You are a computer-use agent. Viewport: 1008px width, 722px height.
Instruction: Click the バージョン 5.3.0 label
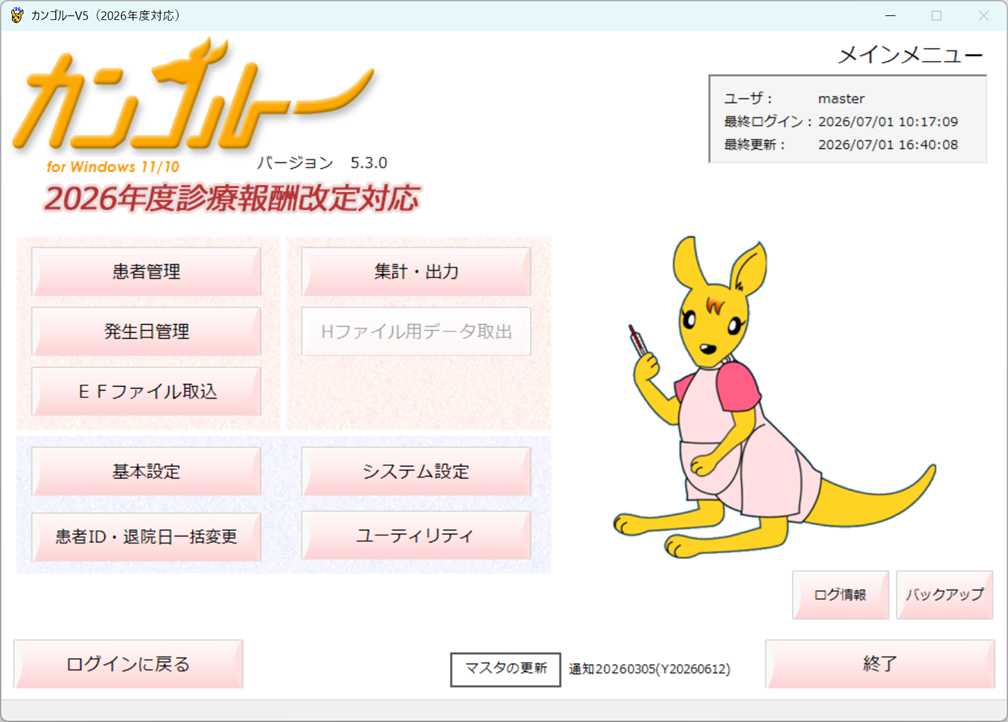(x=322, y=163)
